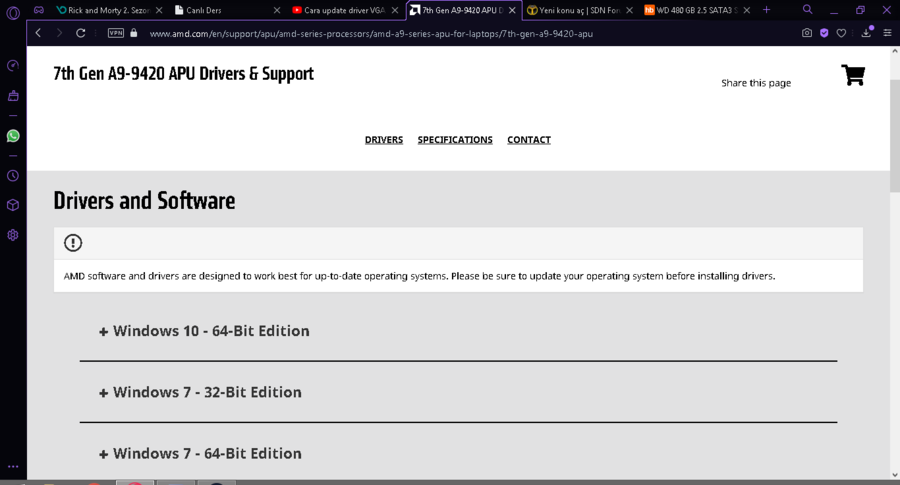The width and height of the screenshot is (900, 485).
Task: Open the sidebar three-dots menu
Action: pos(13,467)
